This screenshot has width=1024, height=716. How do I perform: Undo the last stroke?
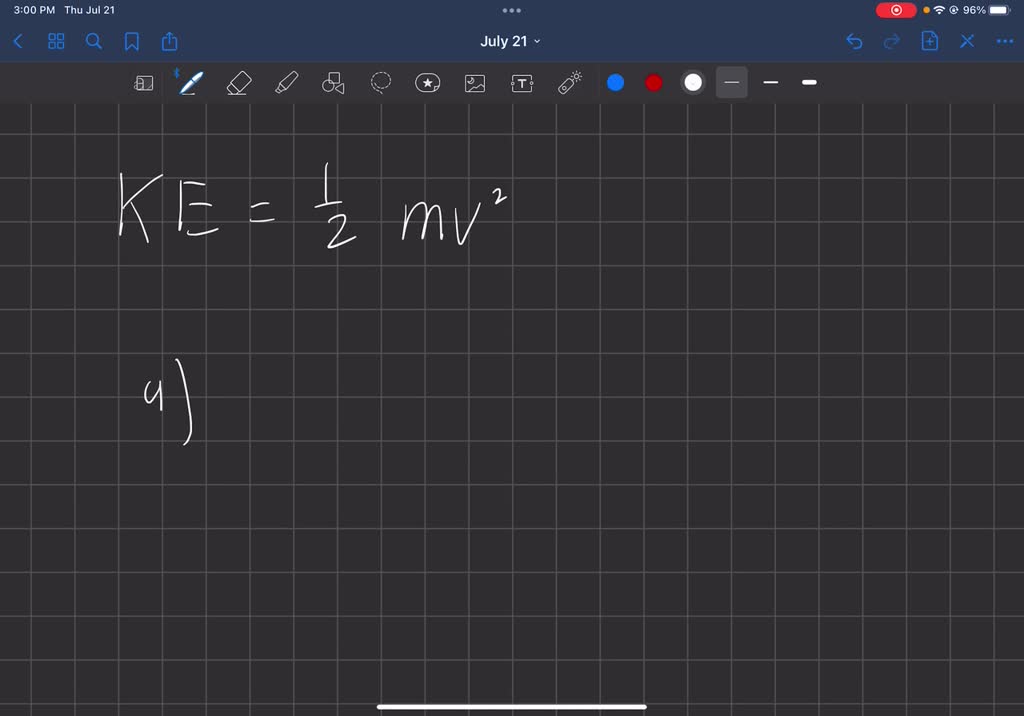click(x=854, y=42)
